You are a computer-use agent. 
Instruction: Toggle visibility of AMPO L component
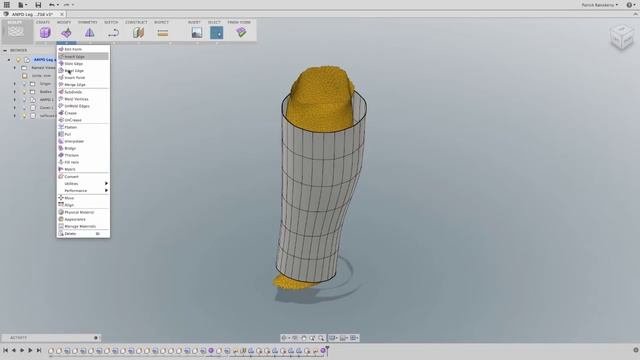[24, 100]
